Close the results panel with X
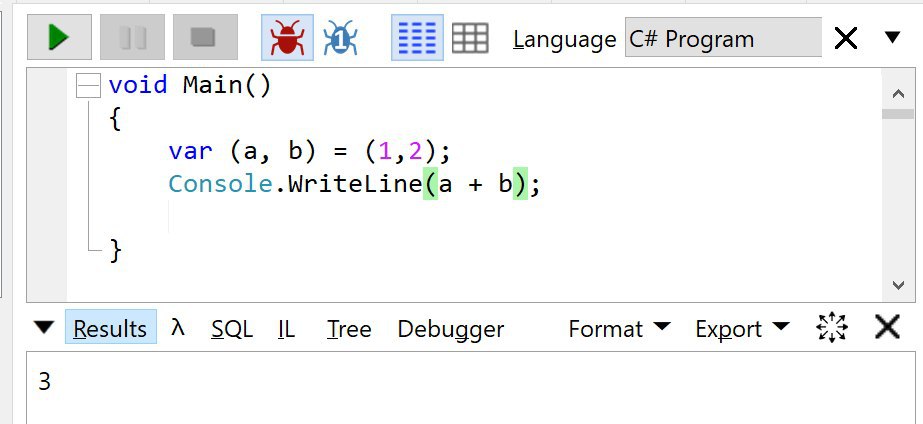Viewport: 923px width, 424px height. coord(887,327)
